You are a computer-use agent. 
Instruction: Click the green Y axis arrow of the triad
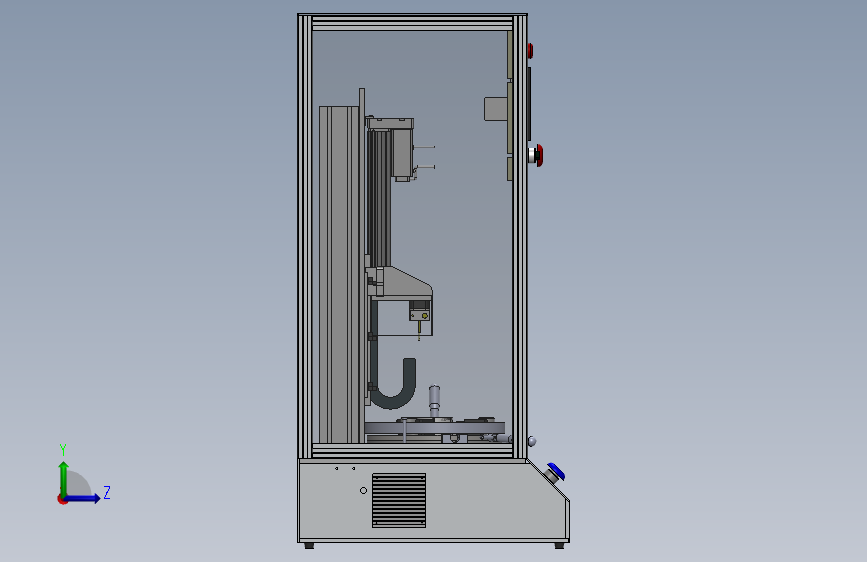[x=64, y=477]
